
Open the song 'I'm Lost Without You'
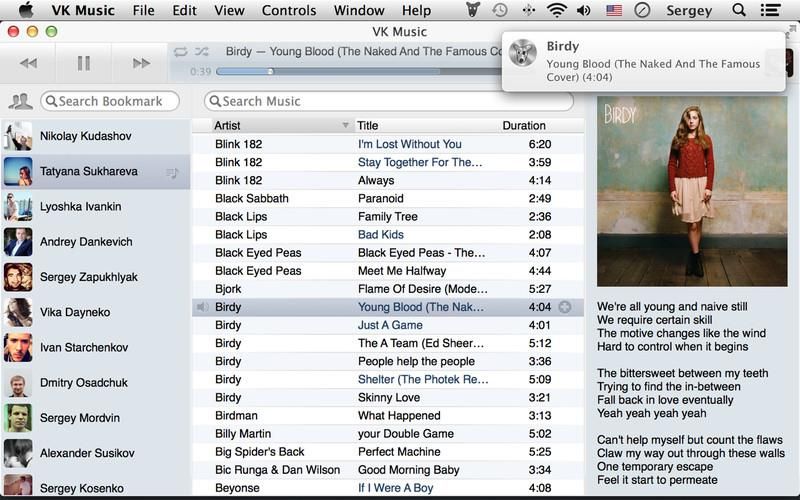[x=409, y=144]
